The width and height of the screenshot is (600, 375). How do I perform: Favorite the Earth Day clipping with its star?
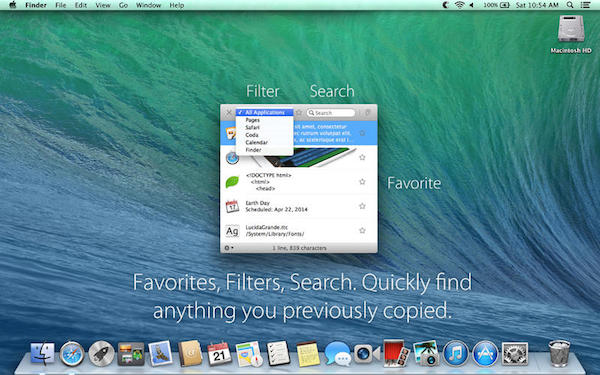362,206
